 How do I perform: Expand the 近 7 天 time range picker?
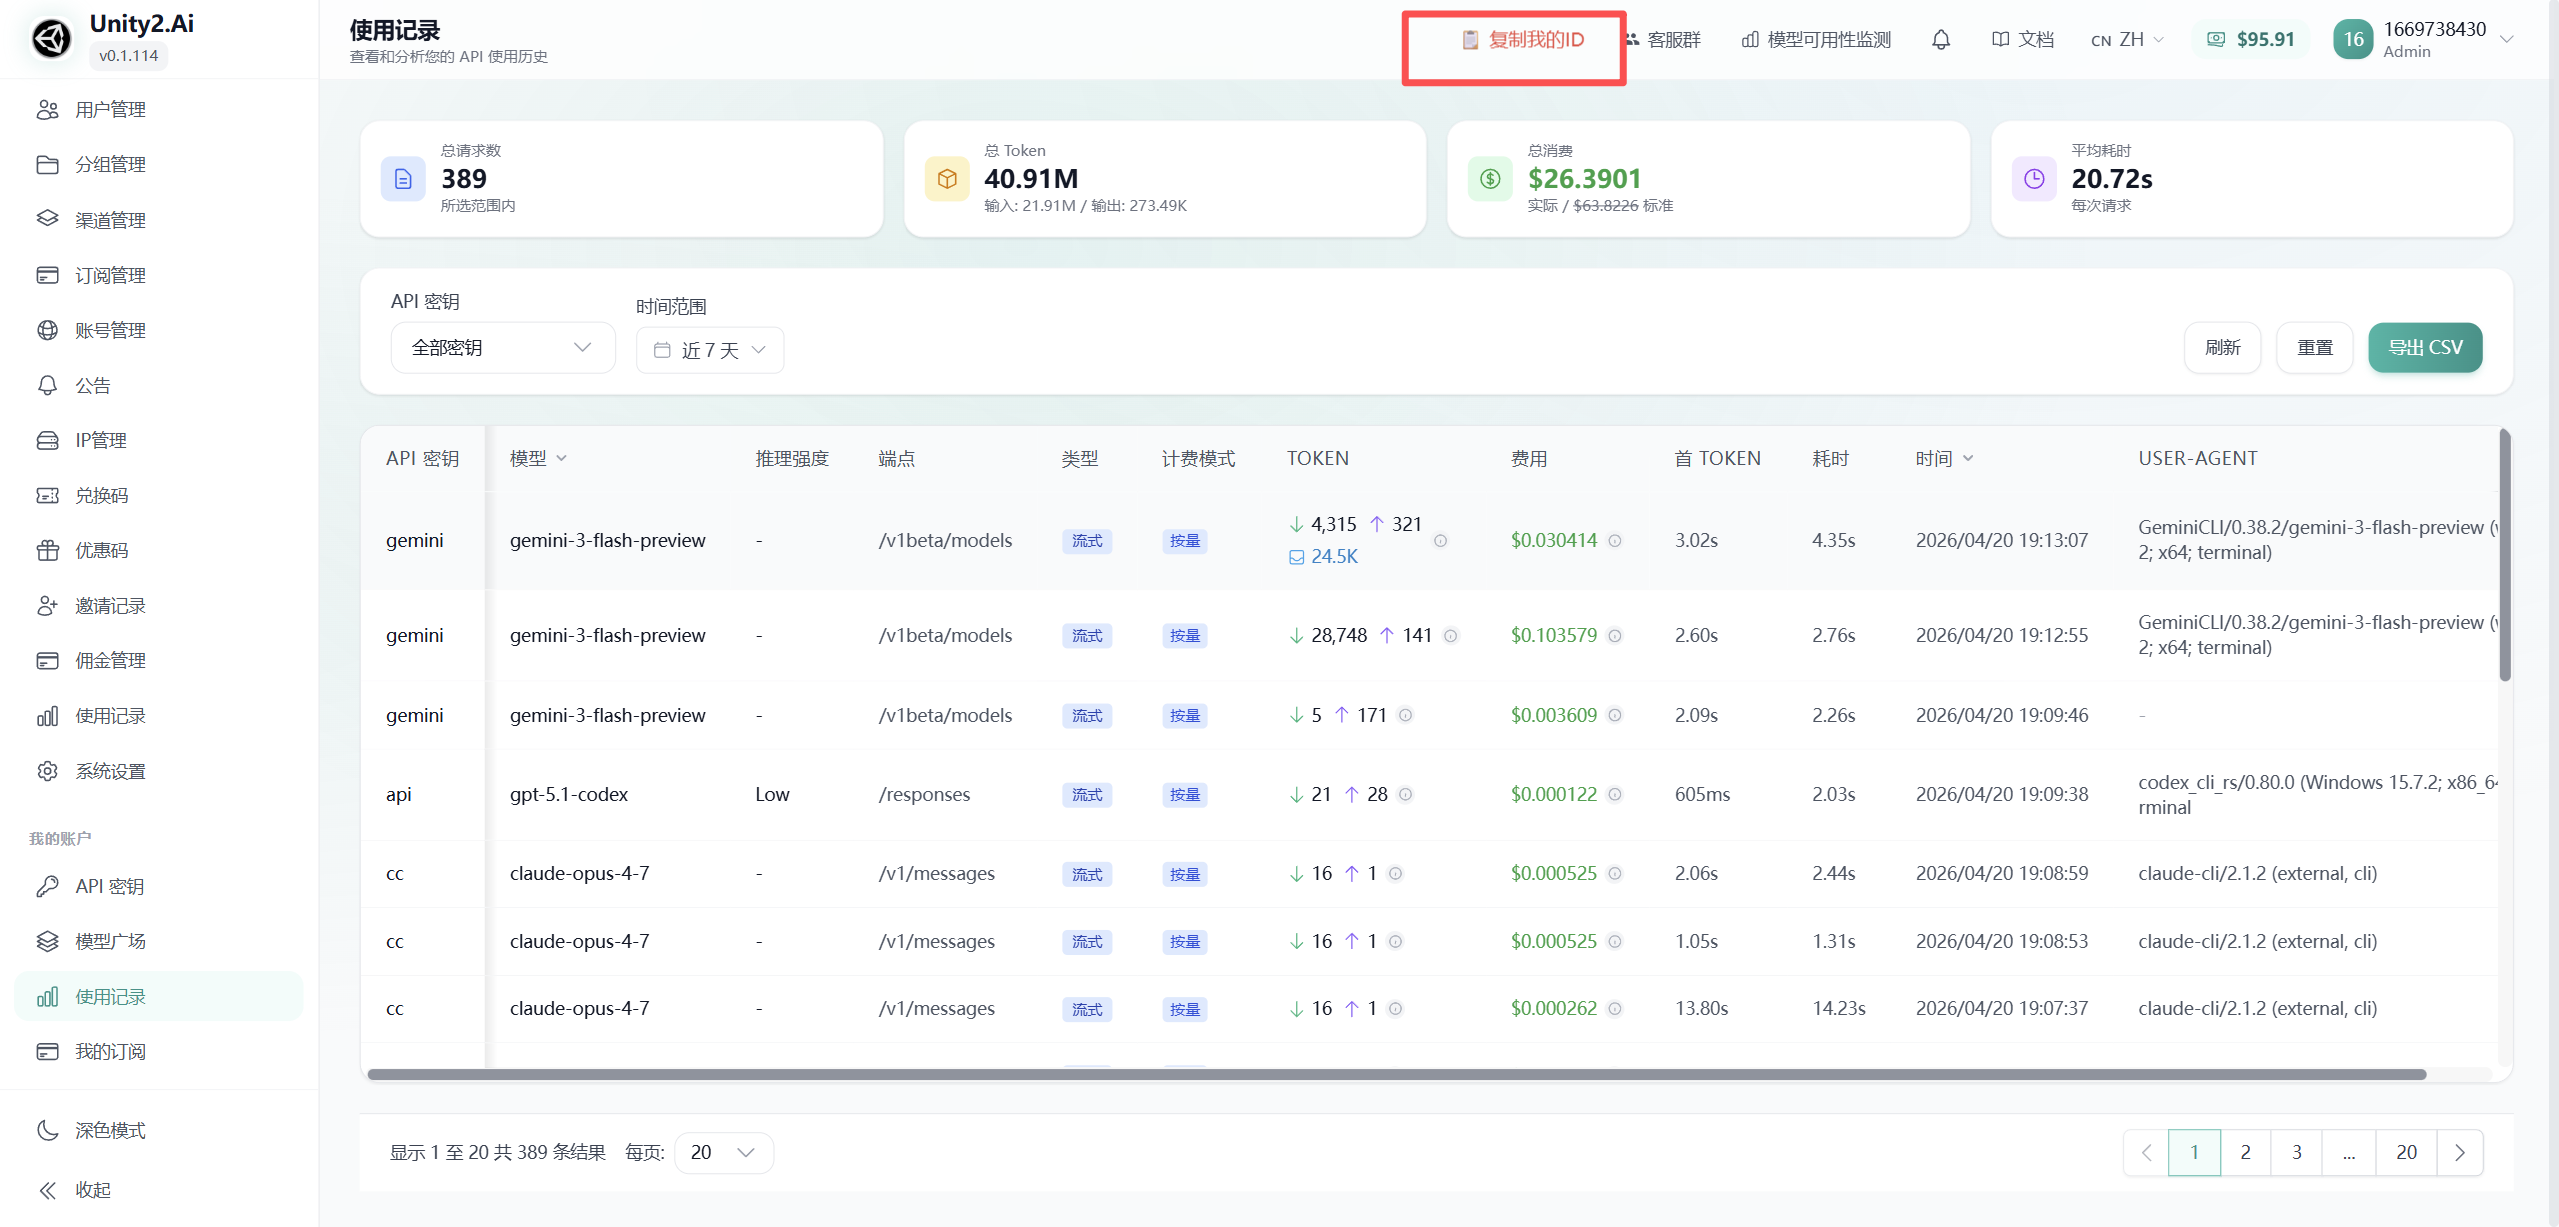pos(709,350)
